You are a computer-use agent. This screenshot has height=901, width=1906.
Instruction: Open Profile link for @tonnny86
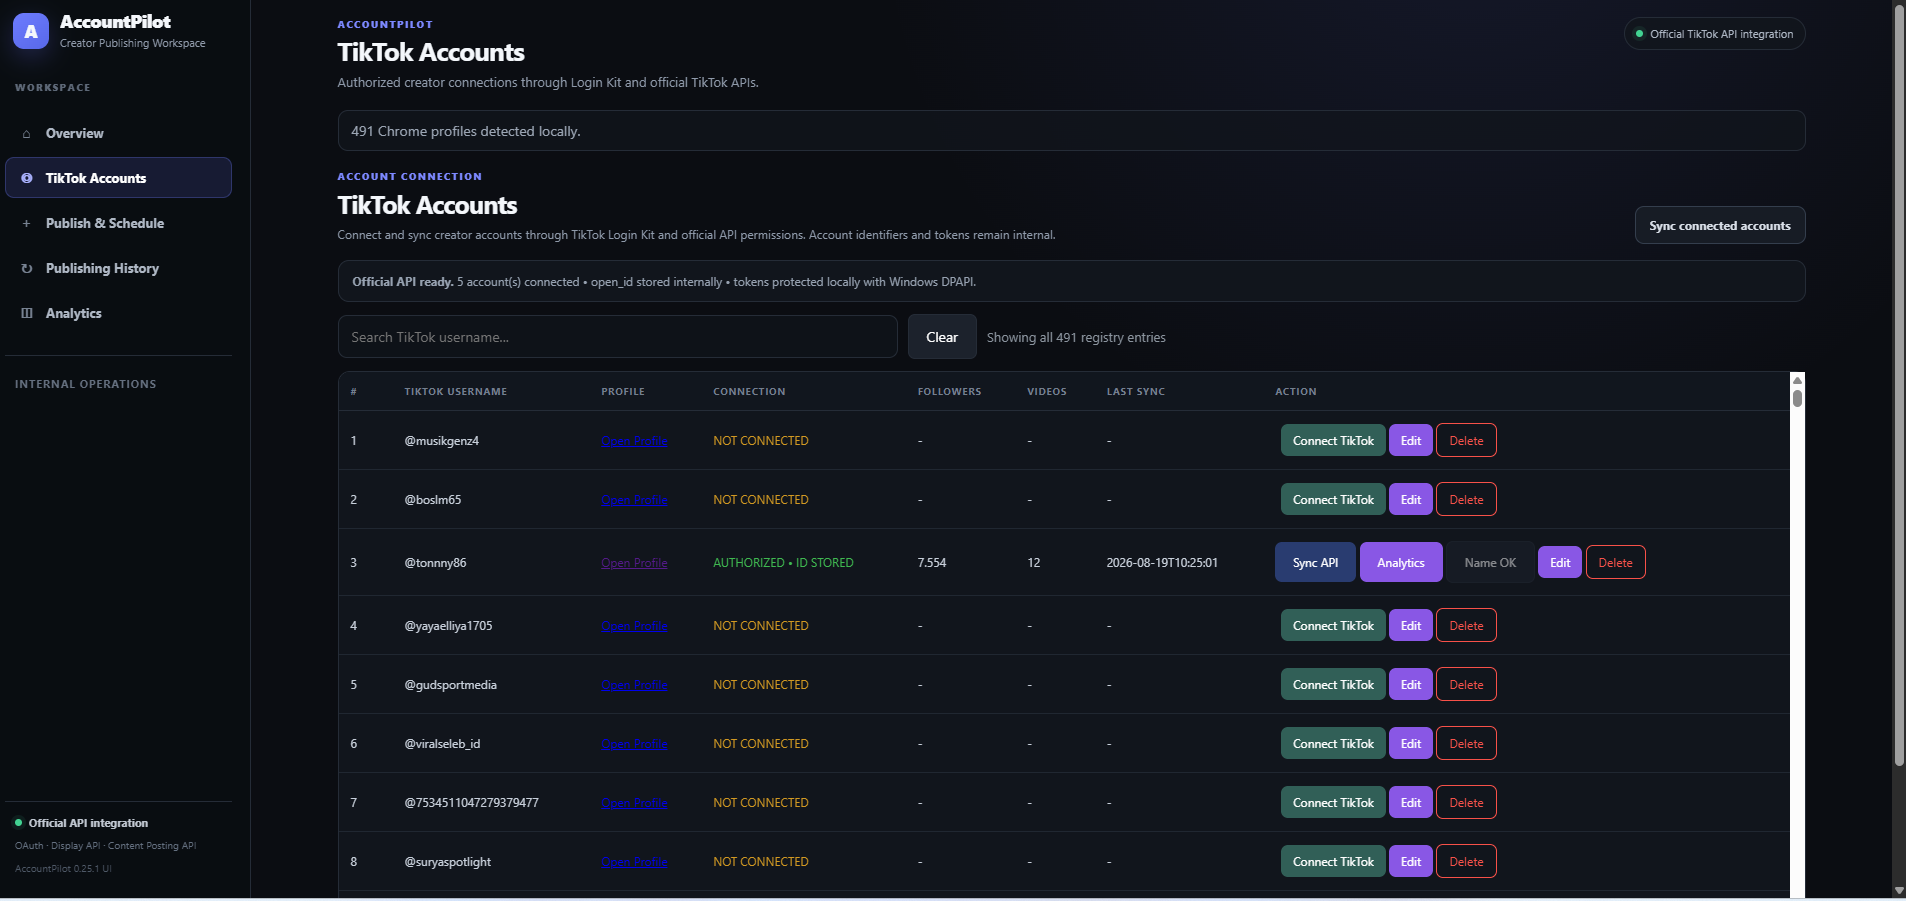tap(634, 563)
